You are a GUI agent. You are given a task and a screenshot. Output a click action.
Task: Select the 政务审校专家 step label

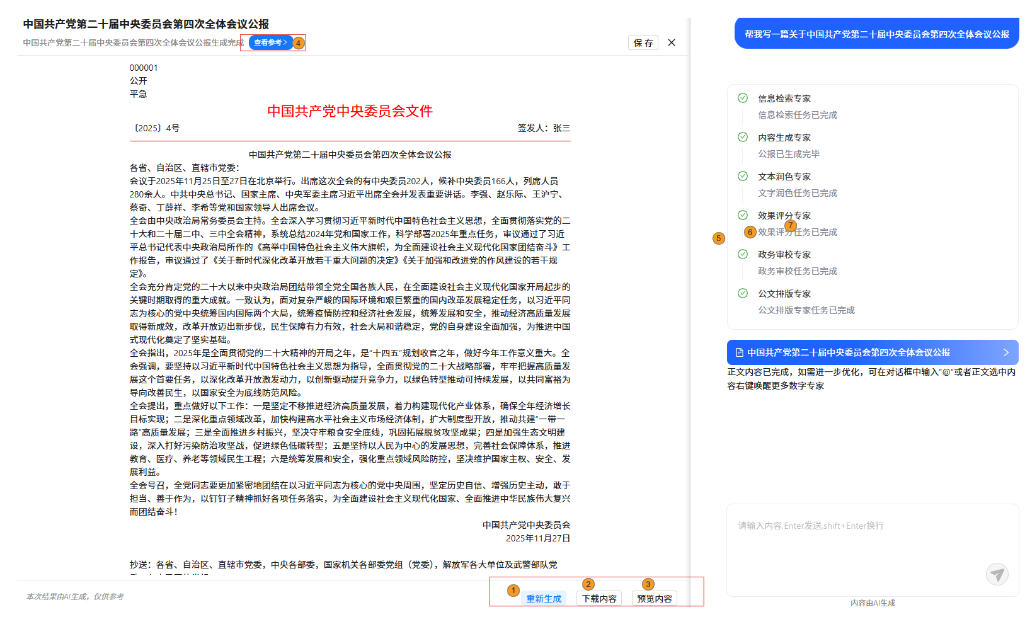[x=785, y=254]
